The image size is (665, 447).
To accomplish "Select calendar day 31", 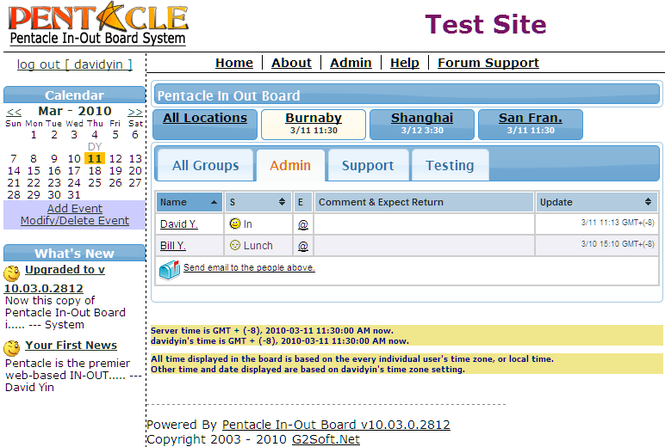I will click(74, 195).
